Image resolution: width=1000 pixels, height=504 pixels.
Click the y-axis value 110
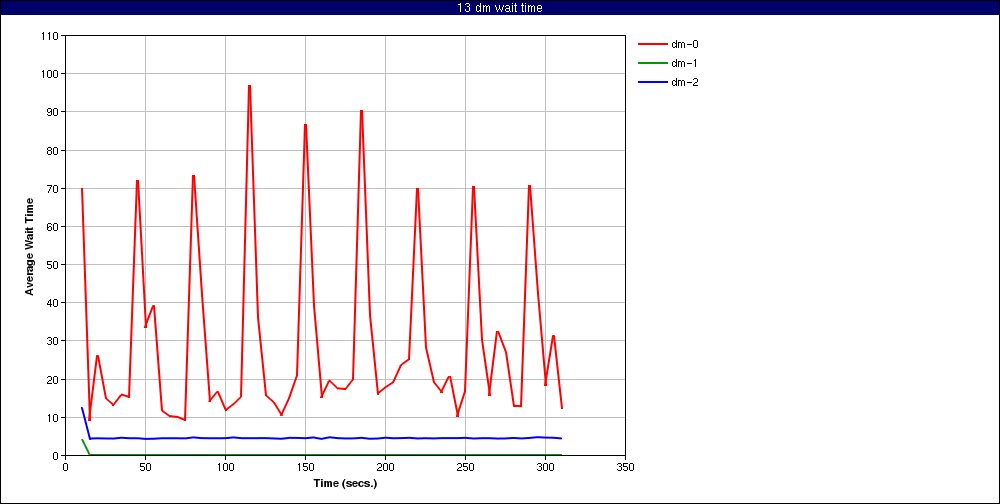(51, 36)
